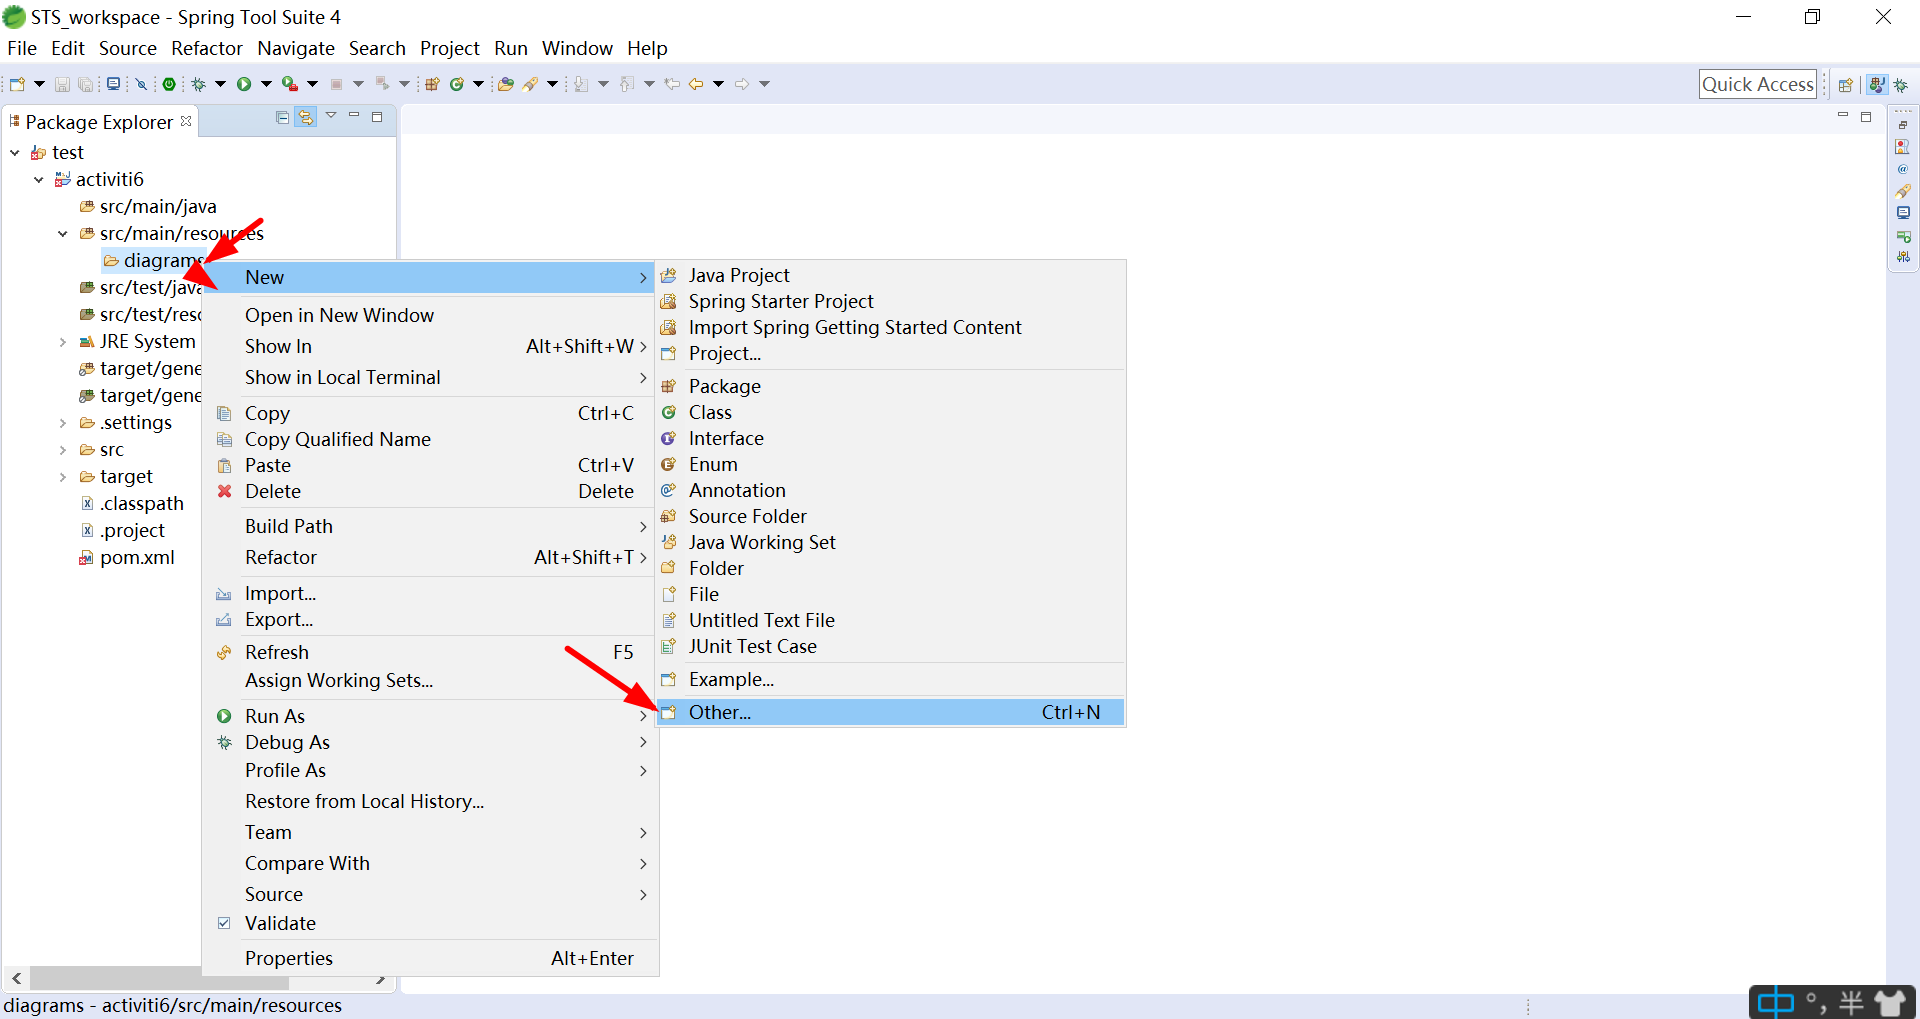The height and width of the screenshot is (1019, 1920).
Task: Click the Debug bug icon in toolbar
Action: coord(198,84)
